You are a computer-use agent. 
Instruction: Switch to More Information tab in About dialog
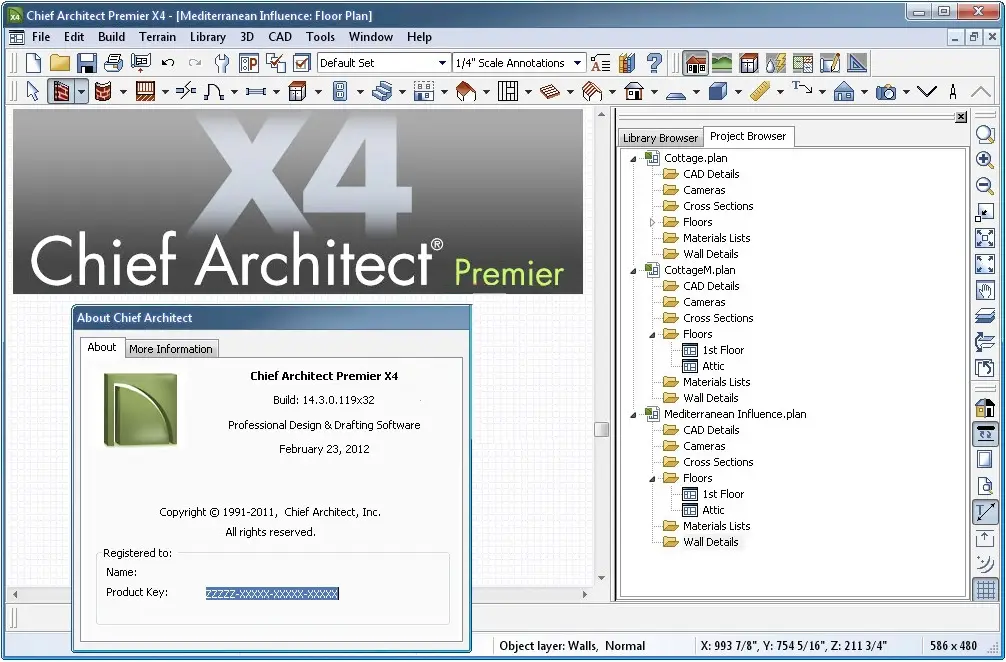click(x=171, y=349)
